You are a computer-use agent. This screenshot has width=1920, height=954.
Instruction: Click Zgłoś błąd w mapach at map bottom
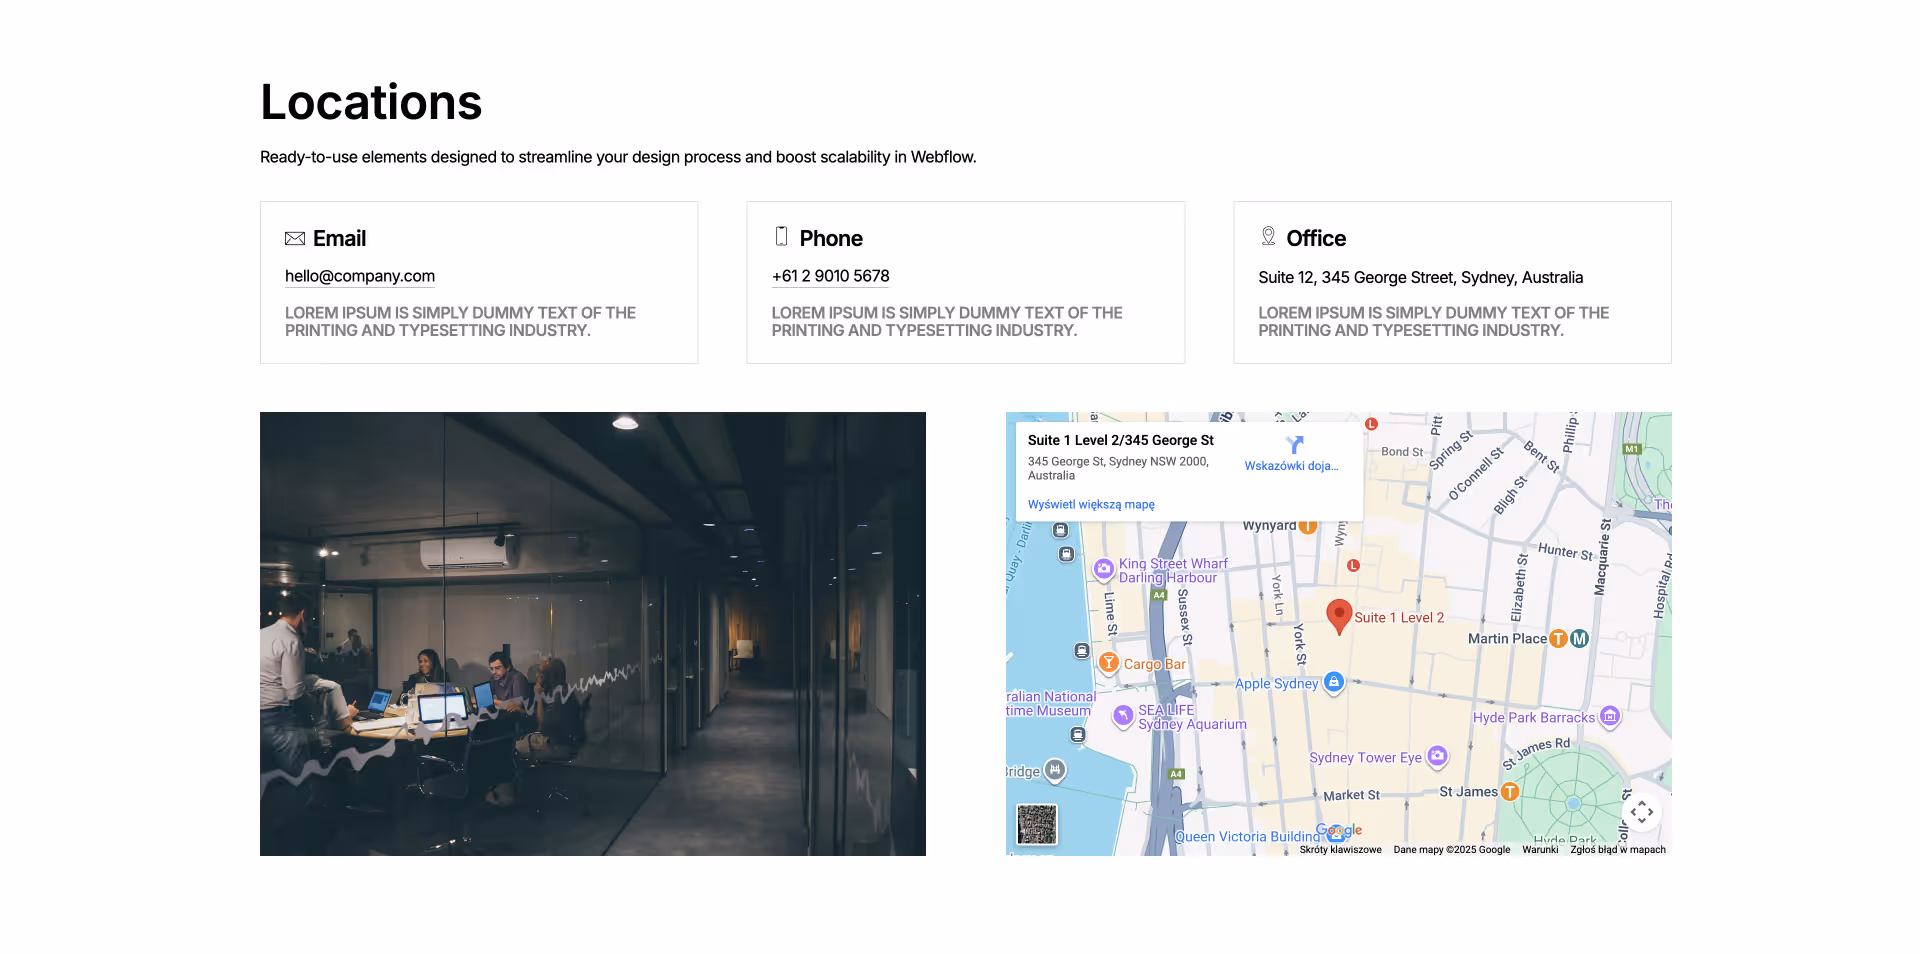point(1618,849)
